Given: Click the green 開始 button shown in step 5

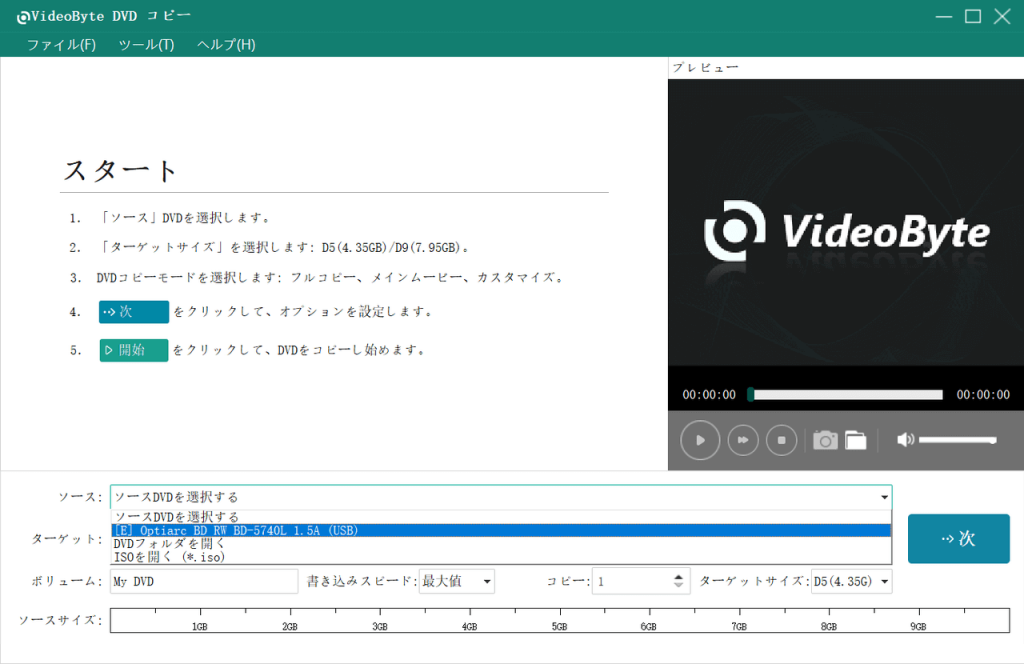Looking at the screenshot, I should pos(133,350).
